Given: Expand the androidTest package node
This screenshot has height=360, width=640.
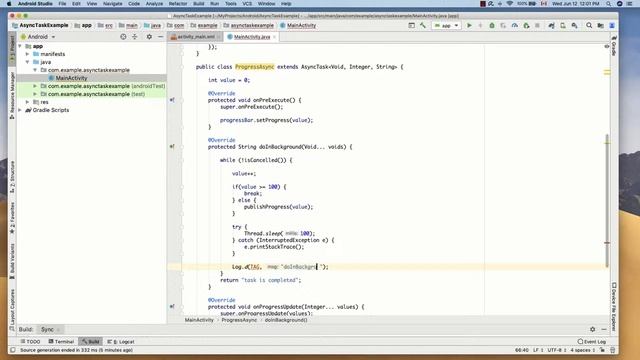Looking at the screenshot, I should click(35, 86).
